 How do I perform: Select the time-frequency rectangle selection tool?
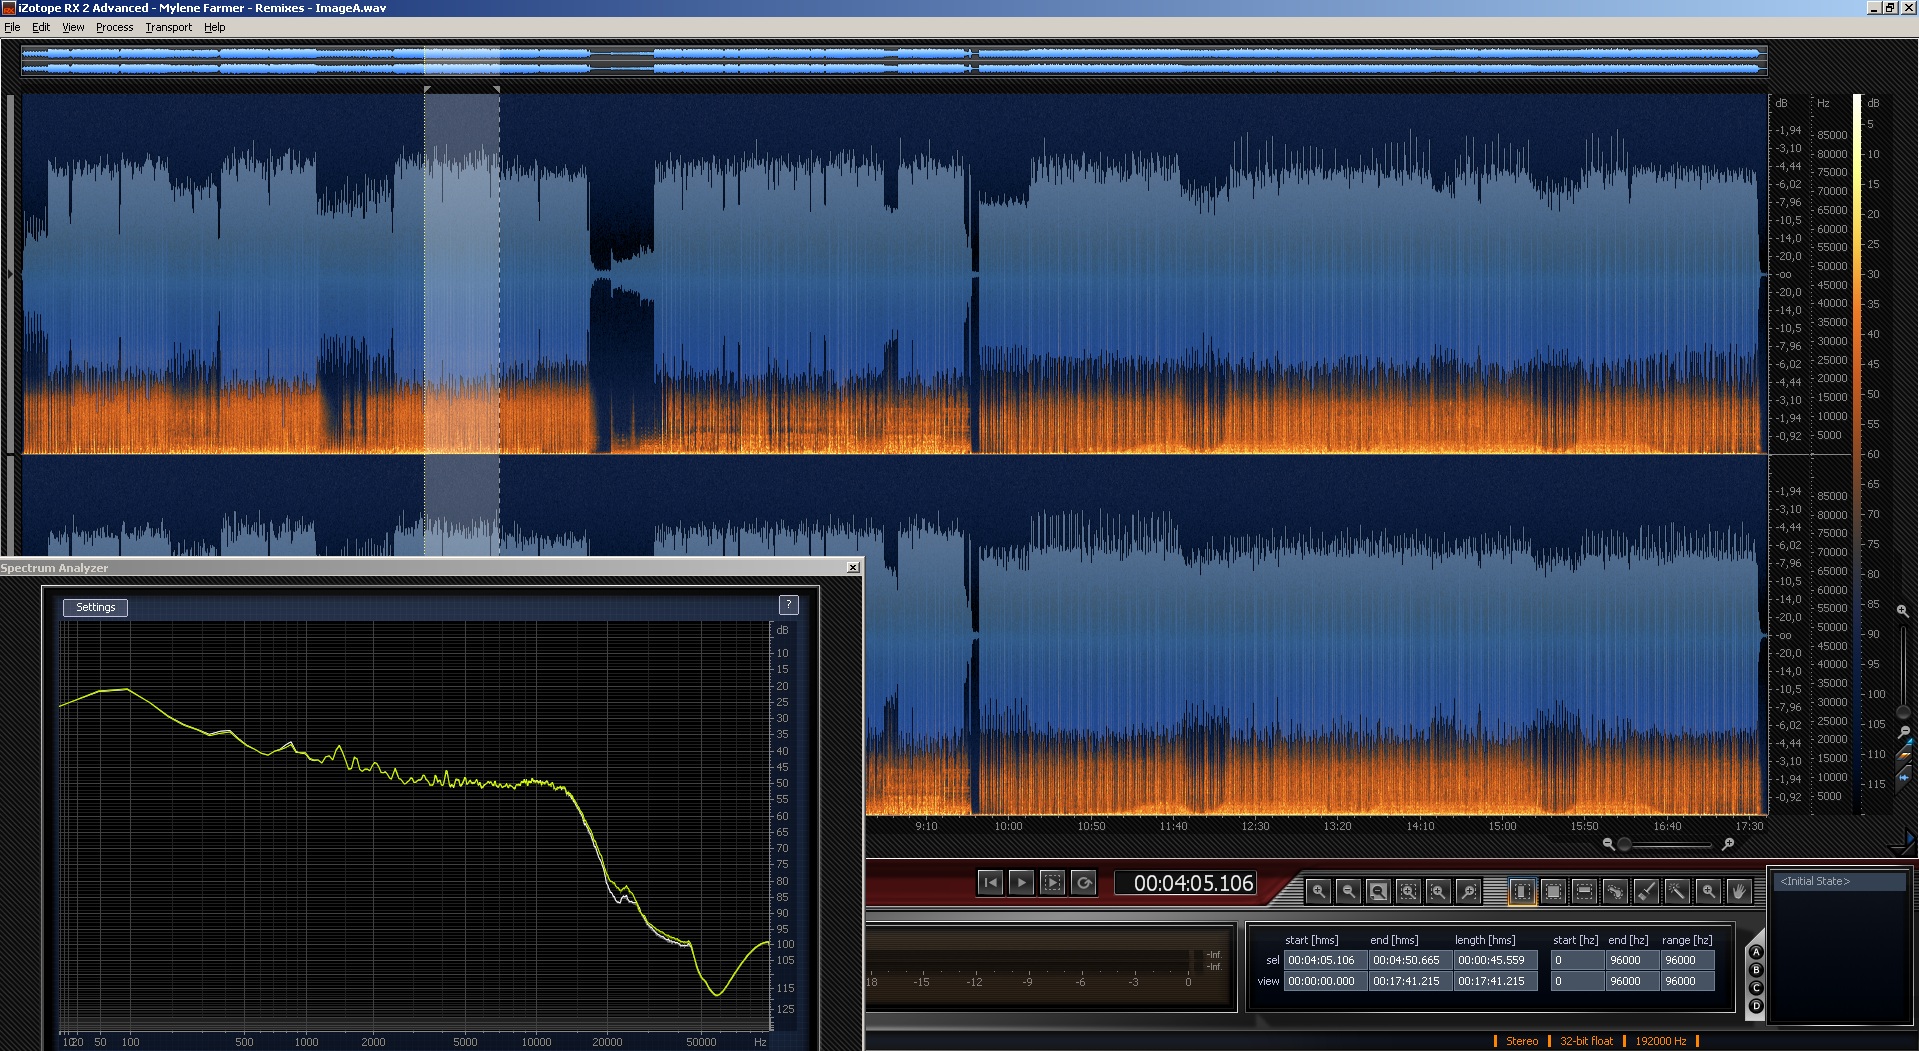coord(1553,891)
